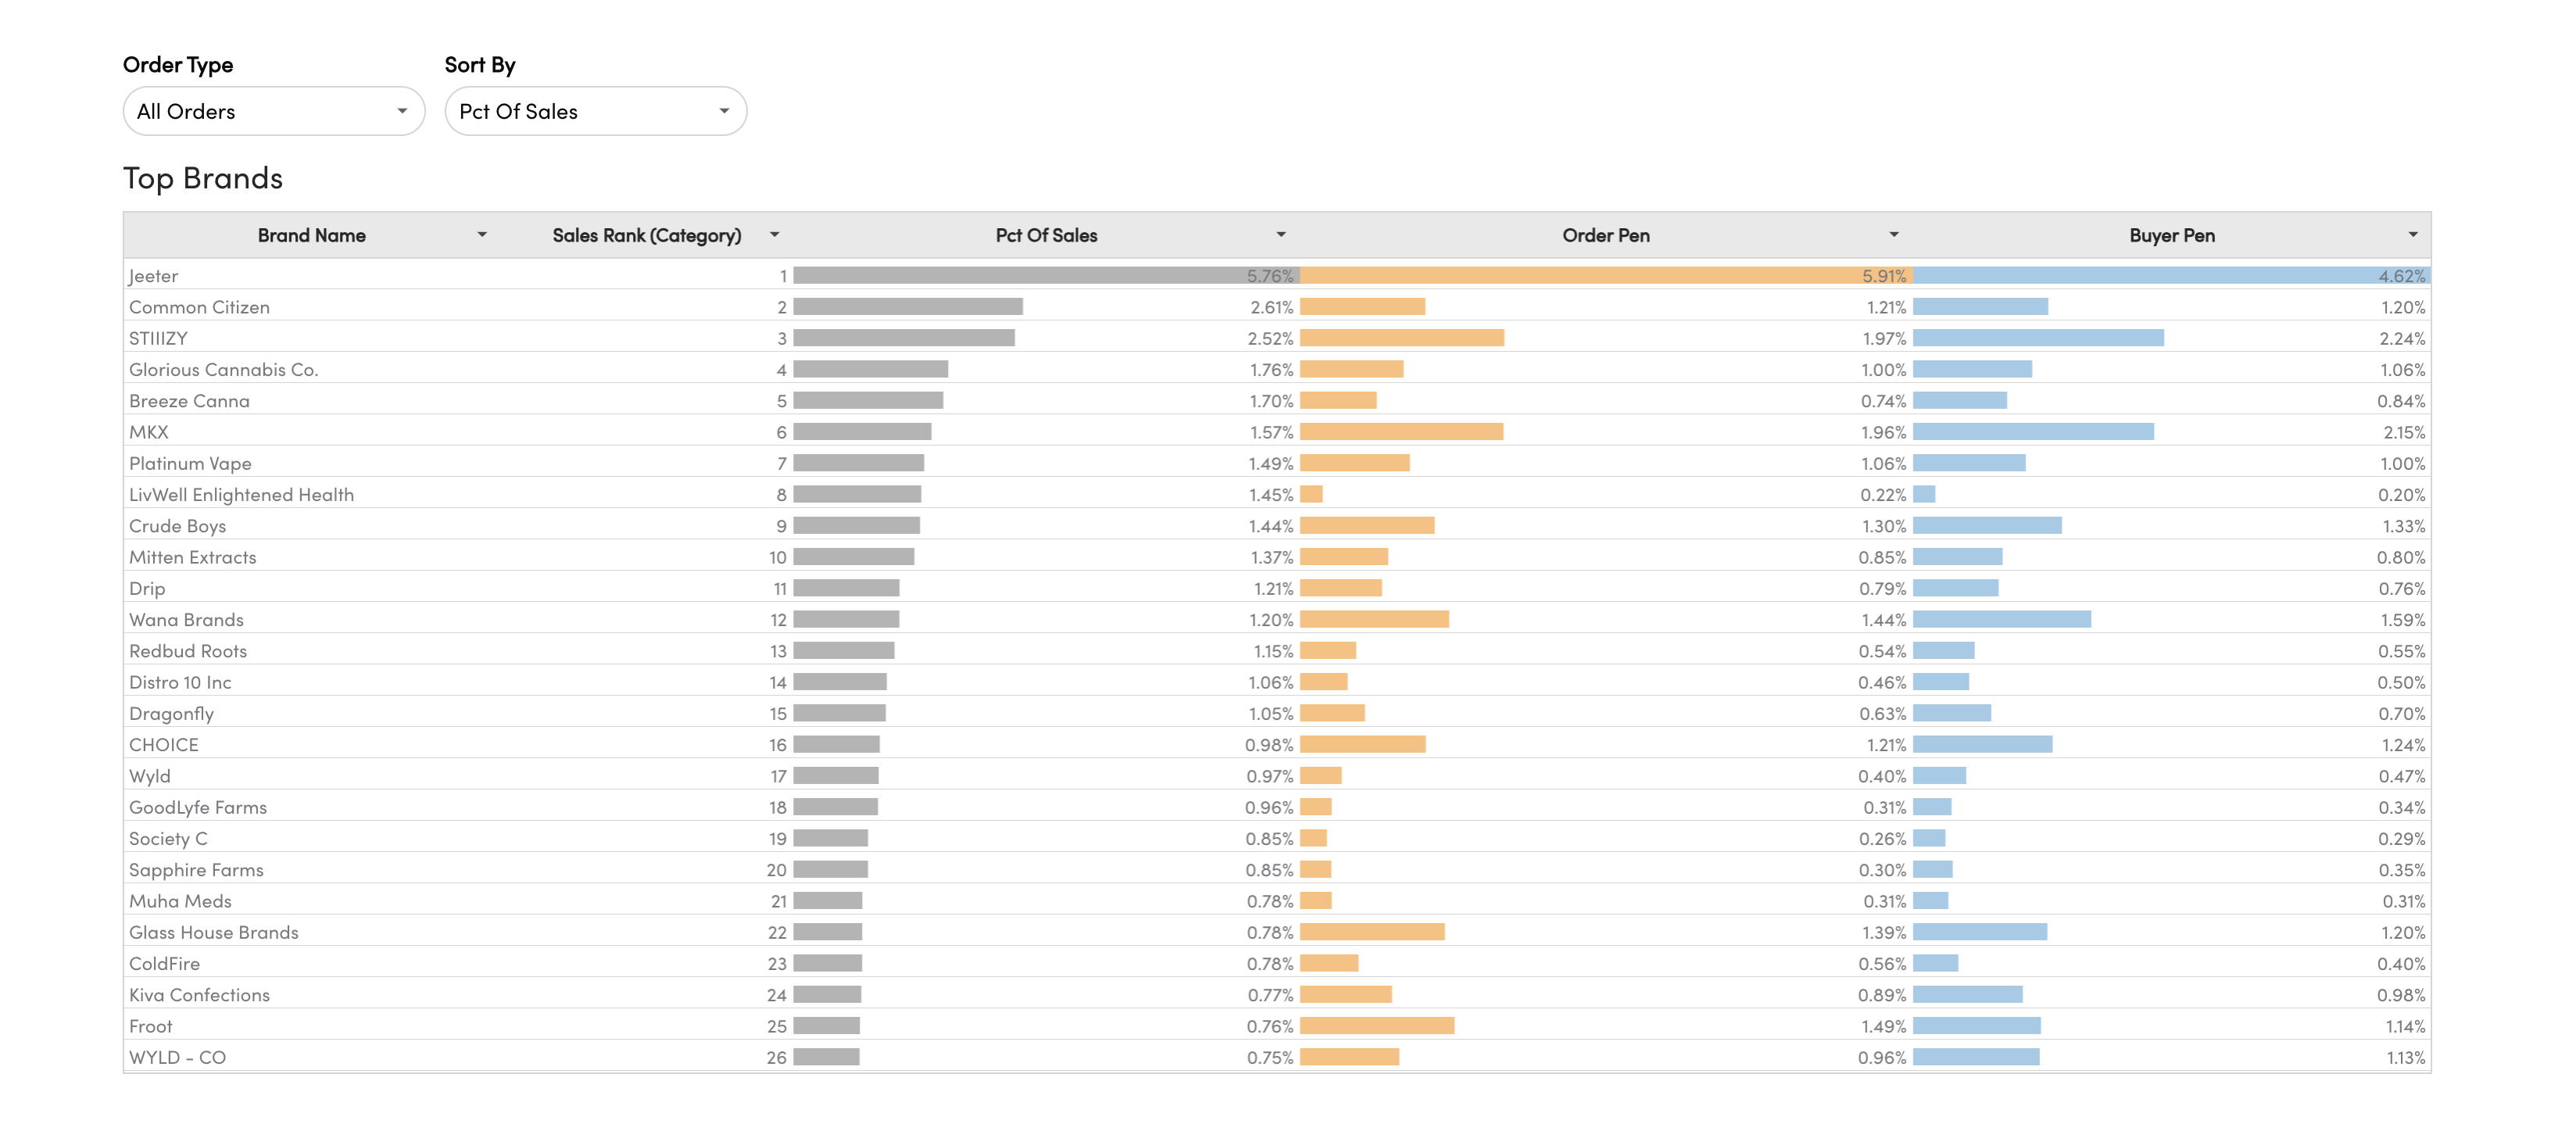
Task: Select the Platinum Vape brand name
Action: click(190, 463)
